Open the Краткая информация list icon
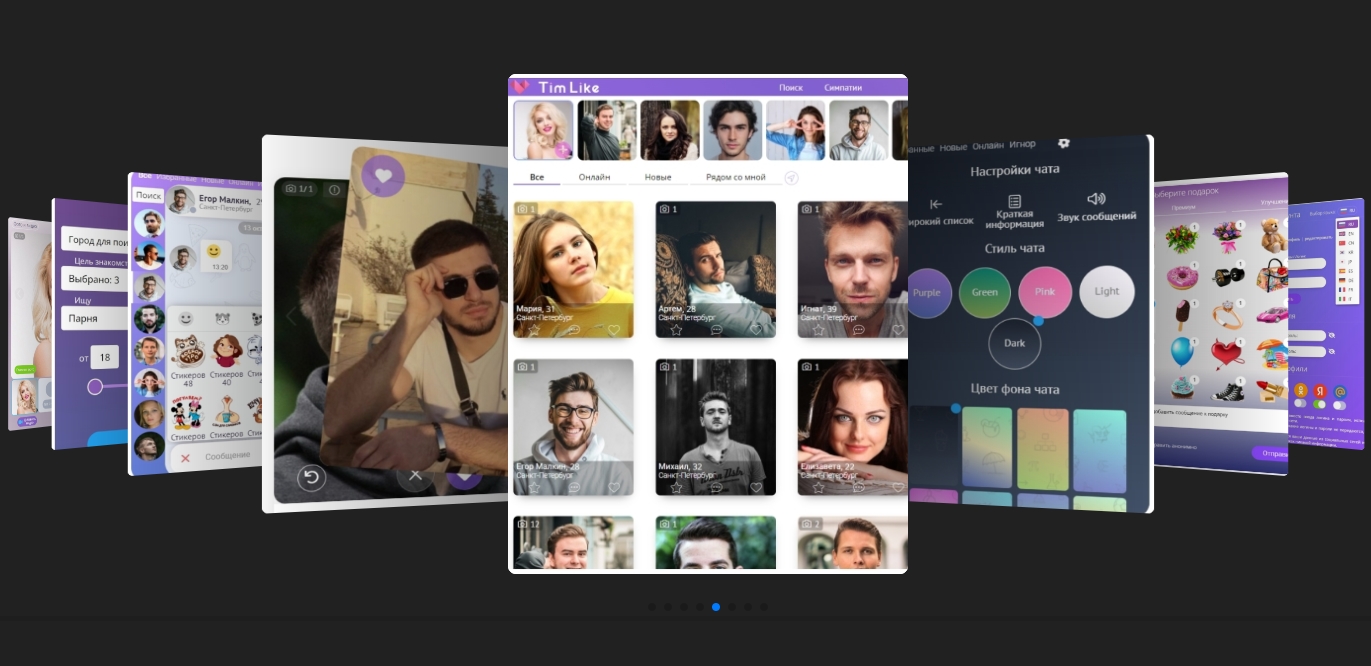The image size is (1371, 666). point(1014,201)
